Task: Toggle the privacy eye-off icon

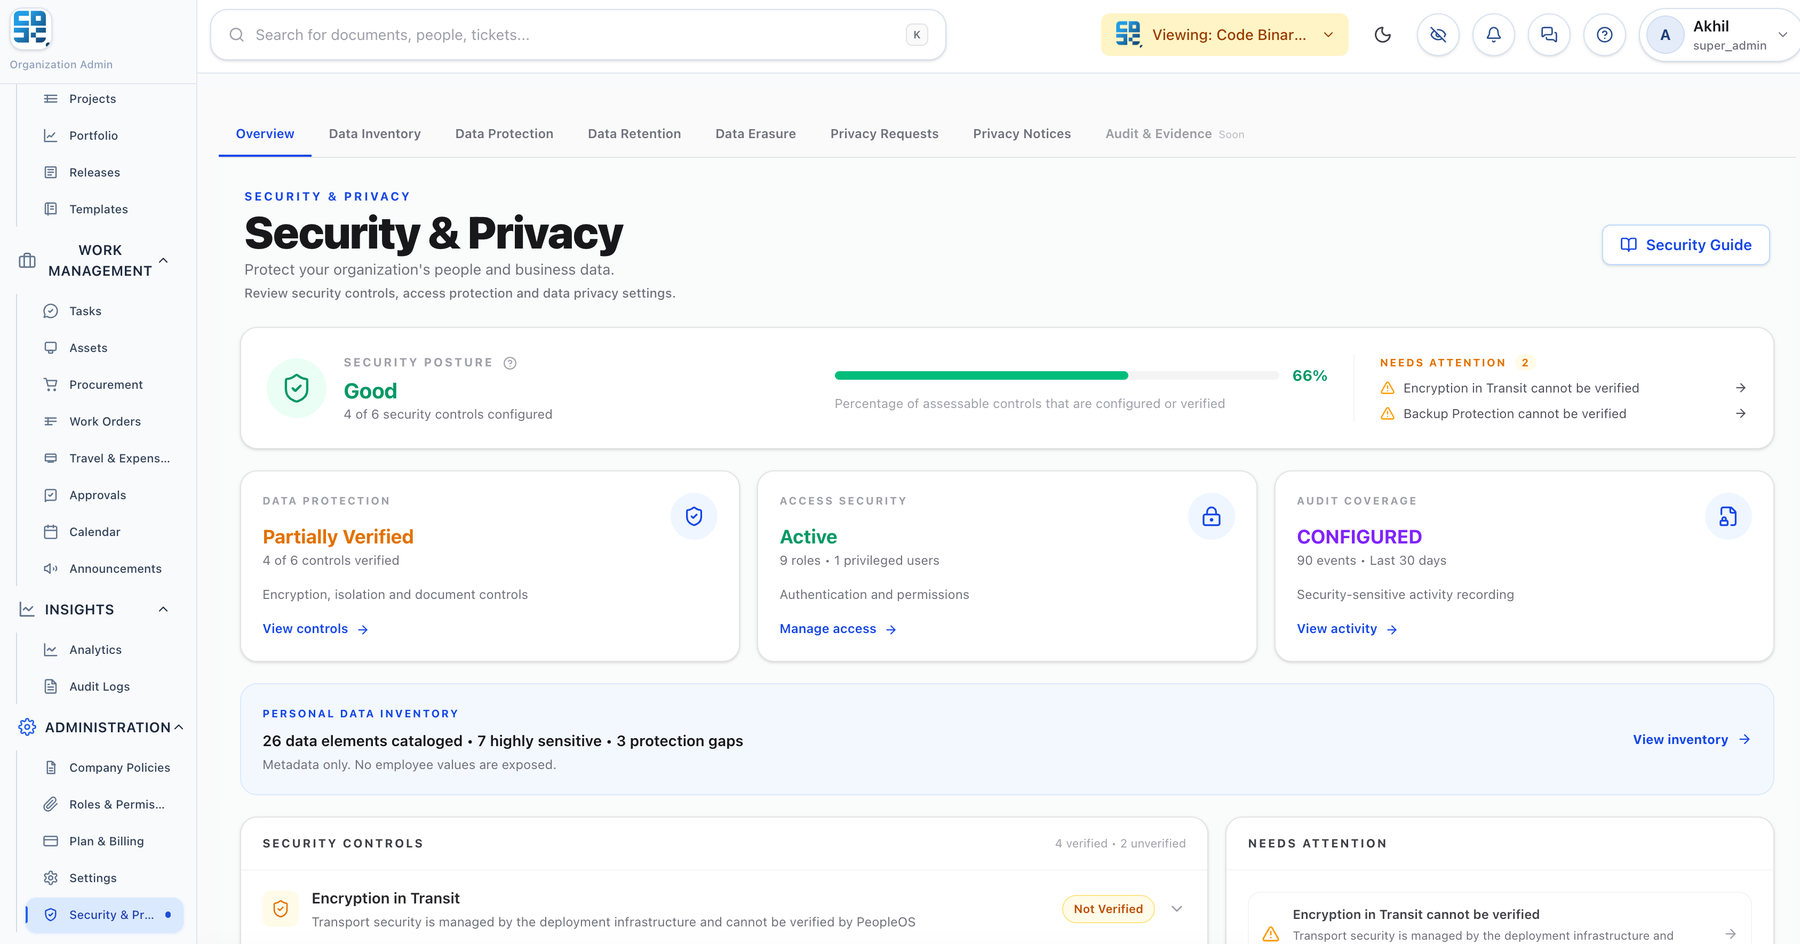Action: [x=1438, y=35]
